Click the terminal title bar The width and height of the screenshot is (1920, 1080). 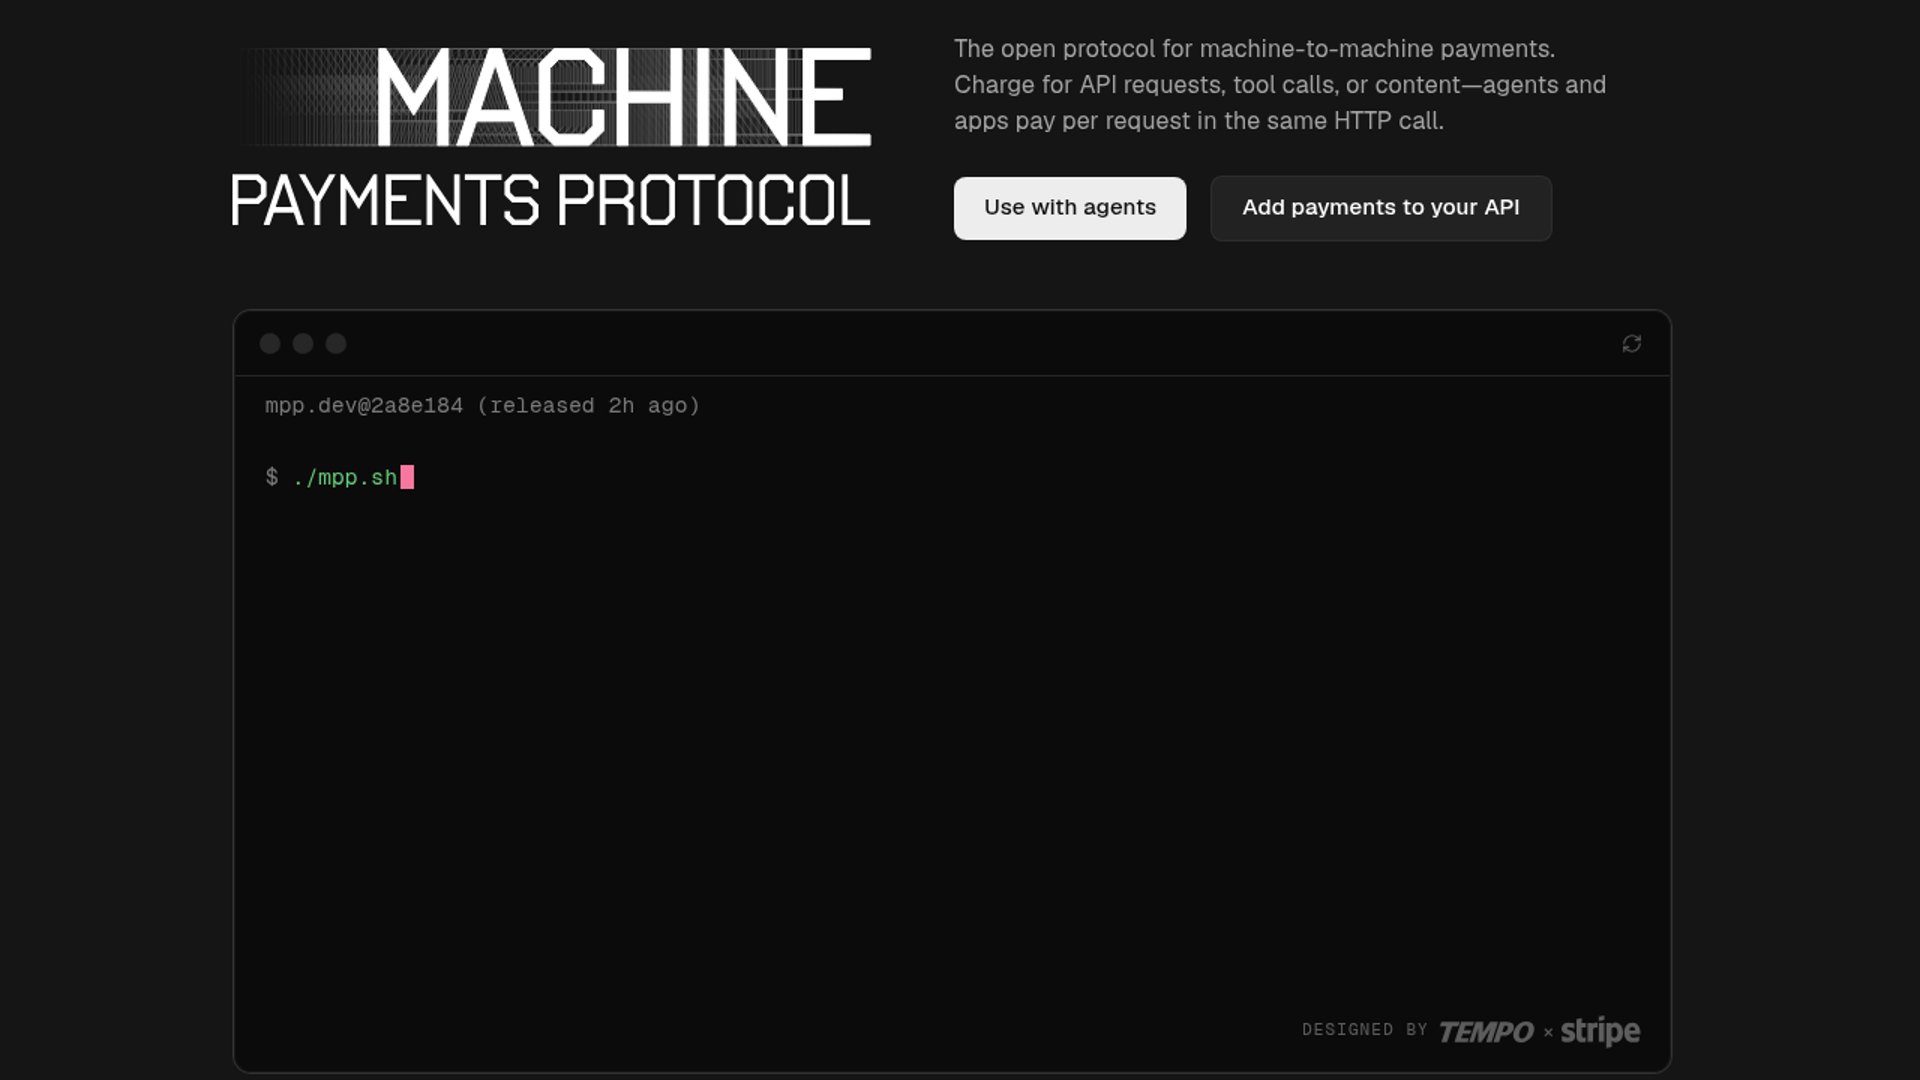tap(950, 344)
